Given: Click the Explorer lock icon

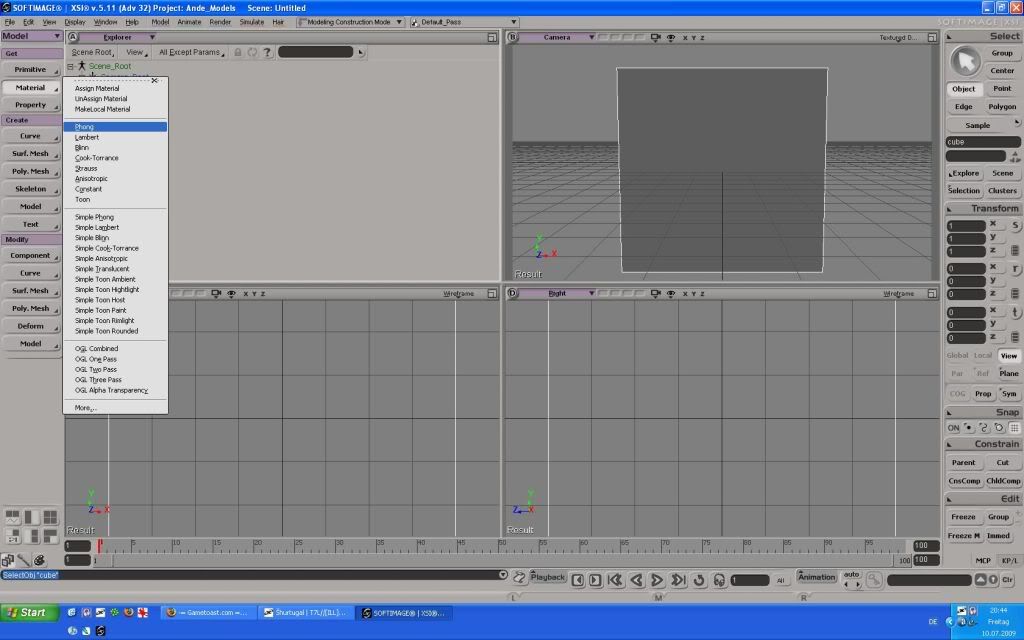Looking at the screenshot, I should coord(238,52).
